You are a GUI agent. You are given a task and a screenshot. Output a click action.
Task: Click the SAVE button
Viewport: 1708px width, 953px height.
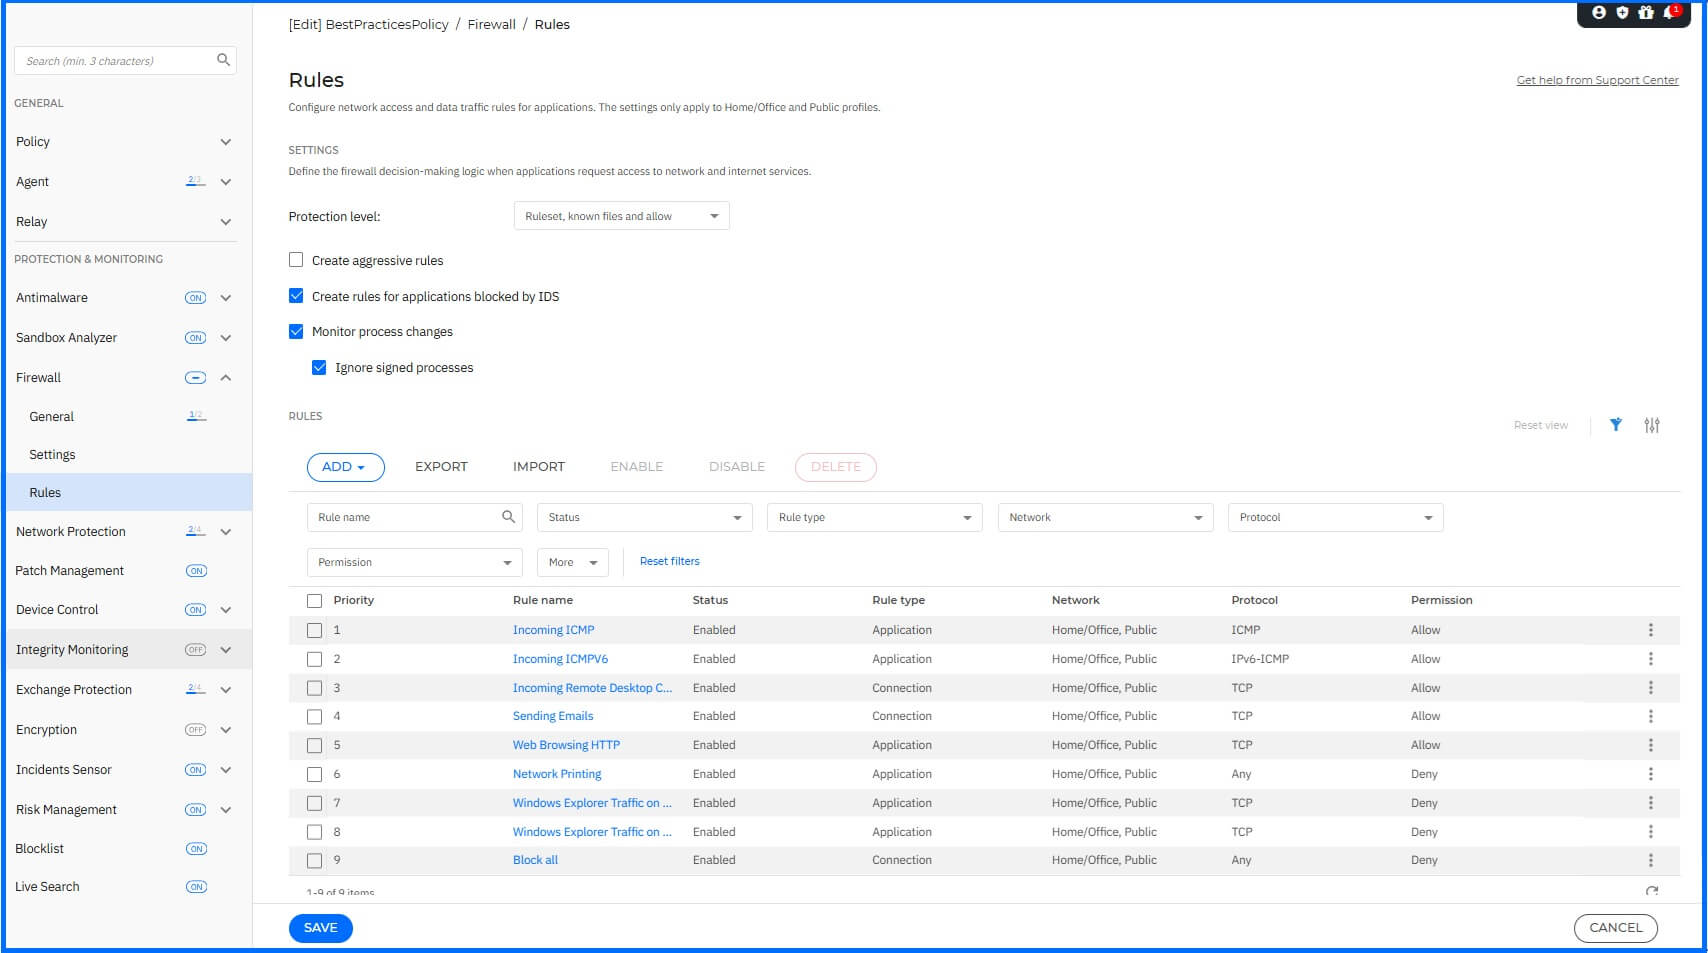320,928
